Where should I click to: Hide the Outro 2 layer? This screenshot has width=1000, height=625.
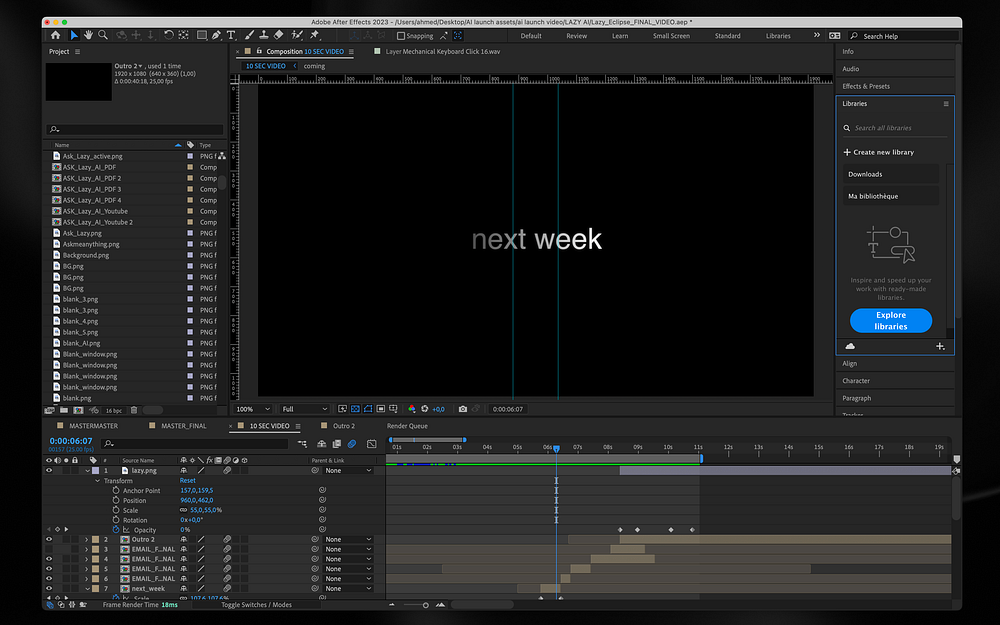click(x=49, y=540)
